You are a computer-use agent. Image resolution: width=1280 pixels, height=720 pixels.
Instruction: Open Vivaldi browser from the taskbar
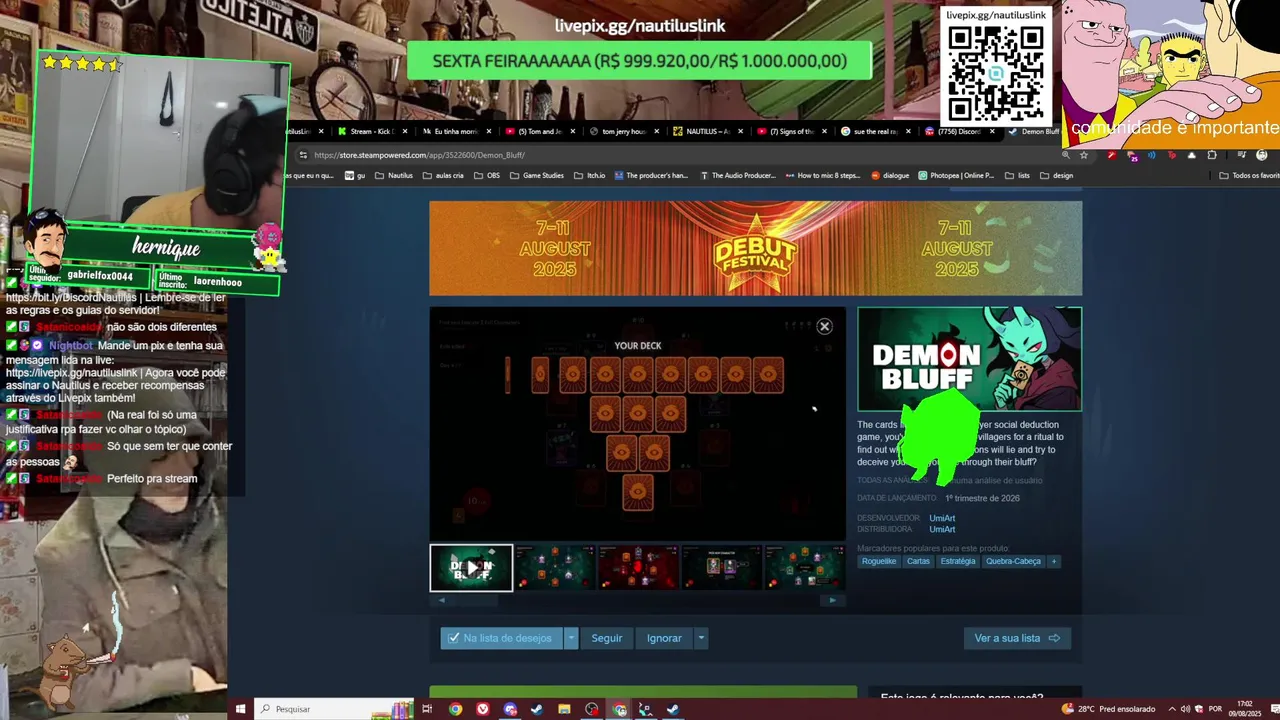[483, 709]
